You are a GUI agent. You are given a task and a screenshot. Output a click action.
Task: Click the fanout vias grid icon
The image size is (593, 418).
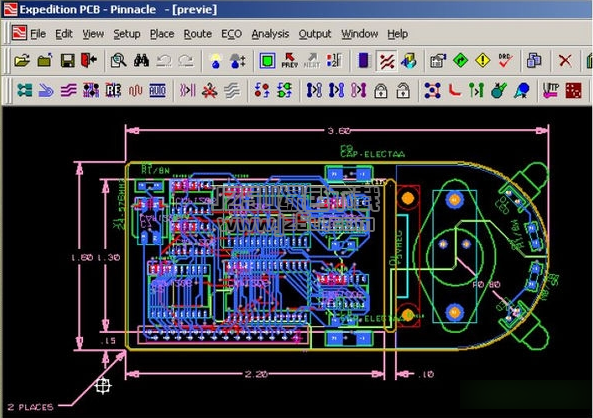pos(91,90)
